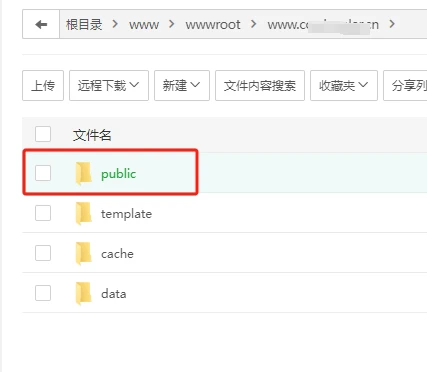Open the 收藏夹 dropdown
This screenshot has height=372, width=427.
tap(344, 85)
